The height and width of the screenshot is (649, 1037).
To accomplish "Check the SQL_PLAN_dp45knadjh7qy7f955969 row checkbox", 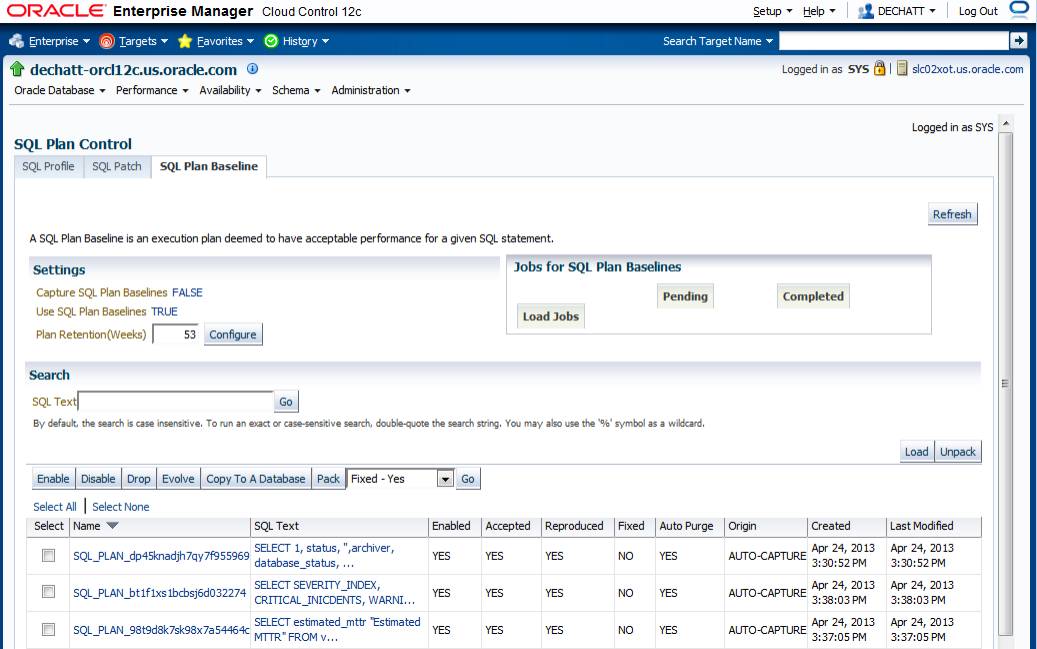I will coord(48,555).
